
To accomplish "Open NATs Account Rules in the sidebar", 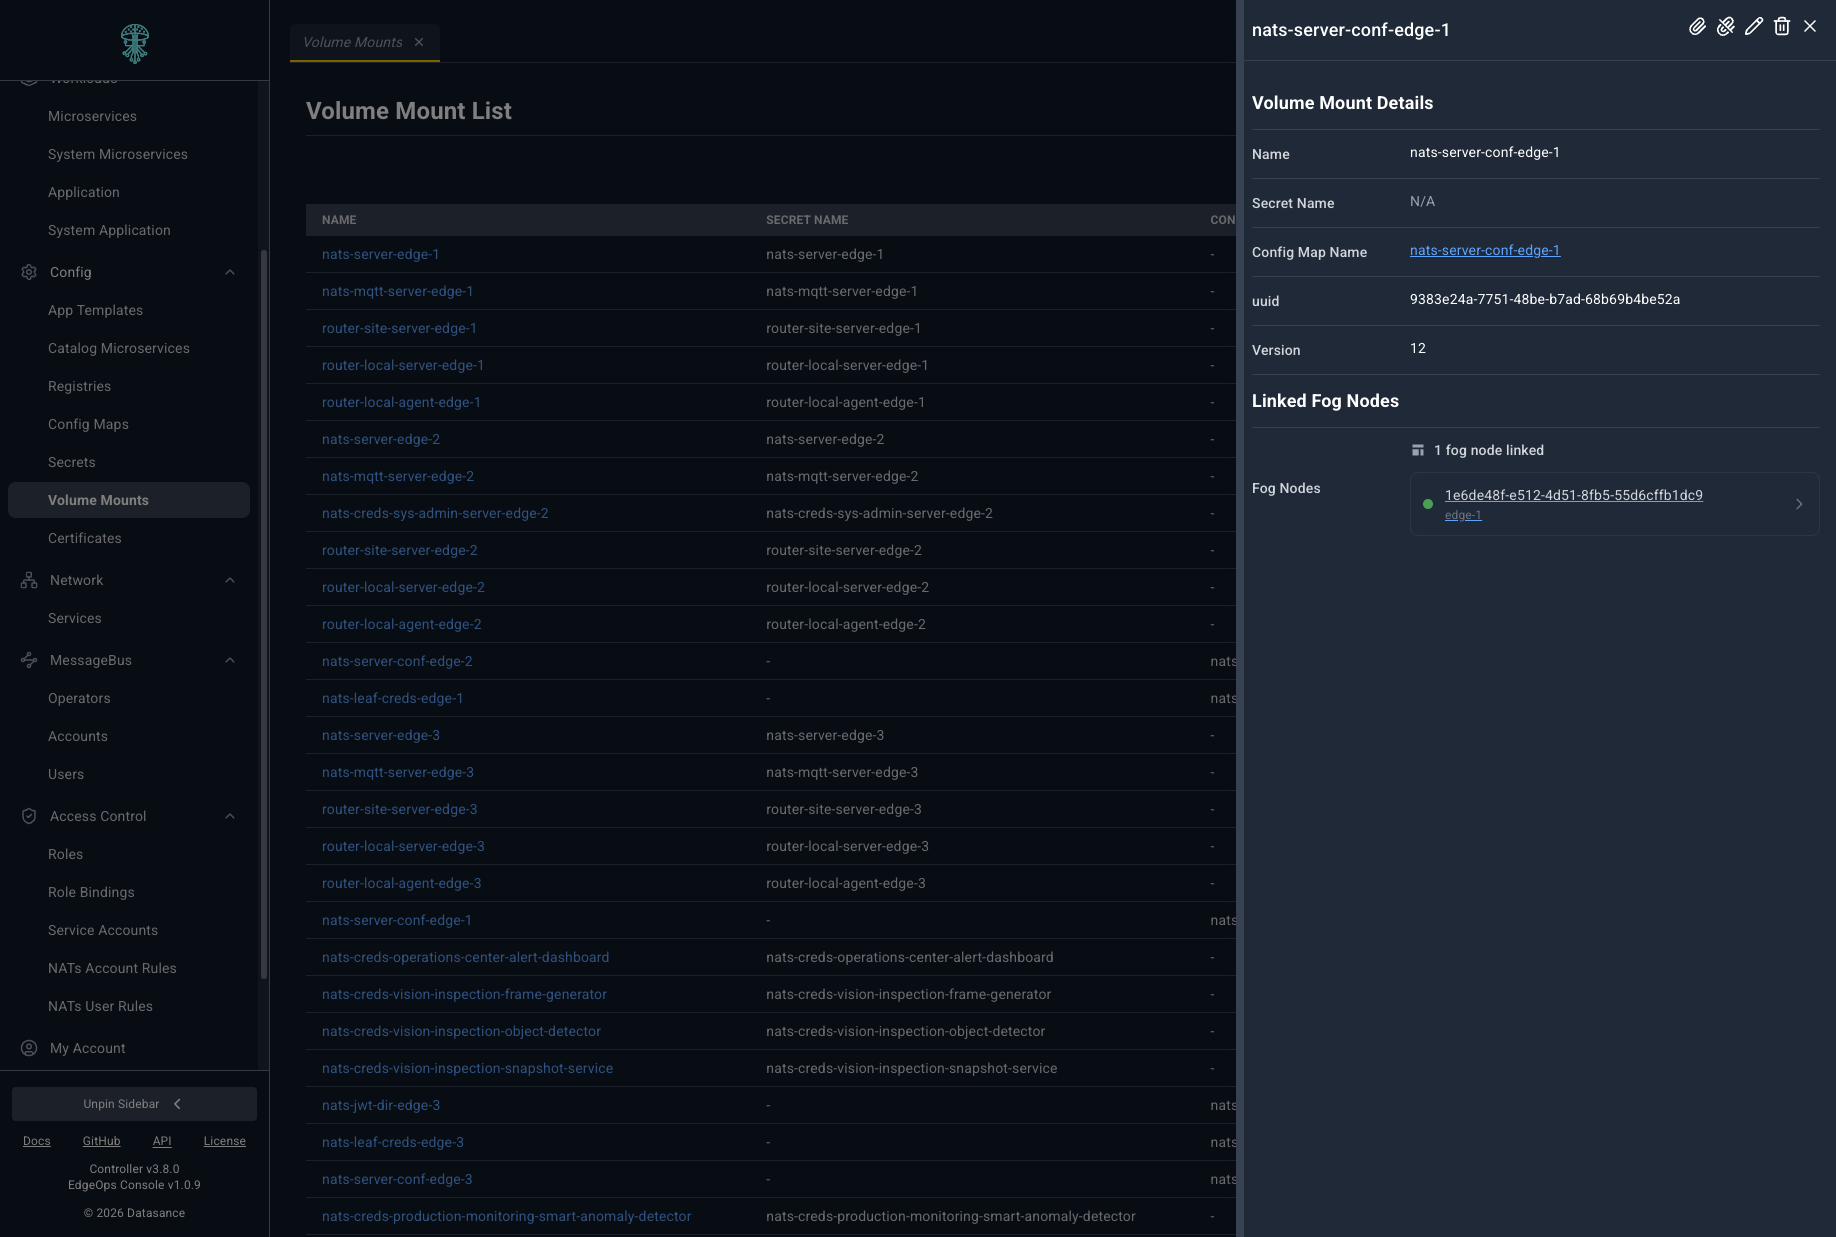I will (112, 968).
